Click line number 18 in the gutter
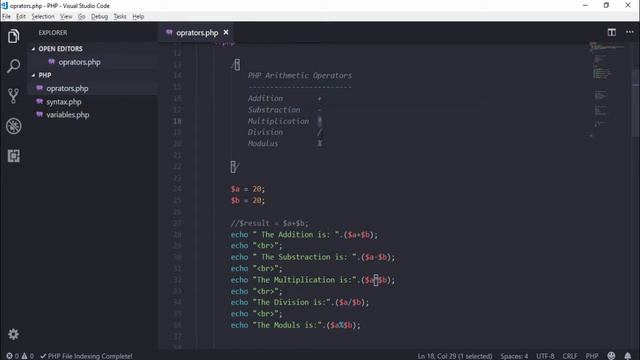Image resolution: width=640 pixels, height=360 pixels. click(x=177, y=121)
